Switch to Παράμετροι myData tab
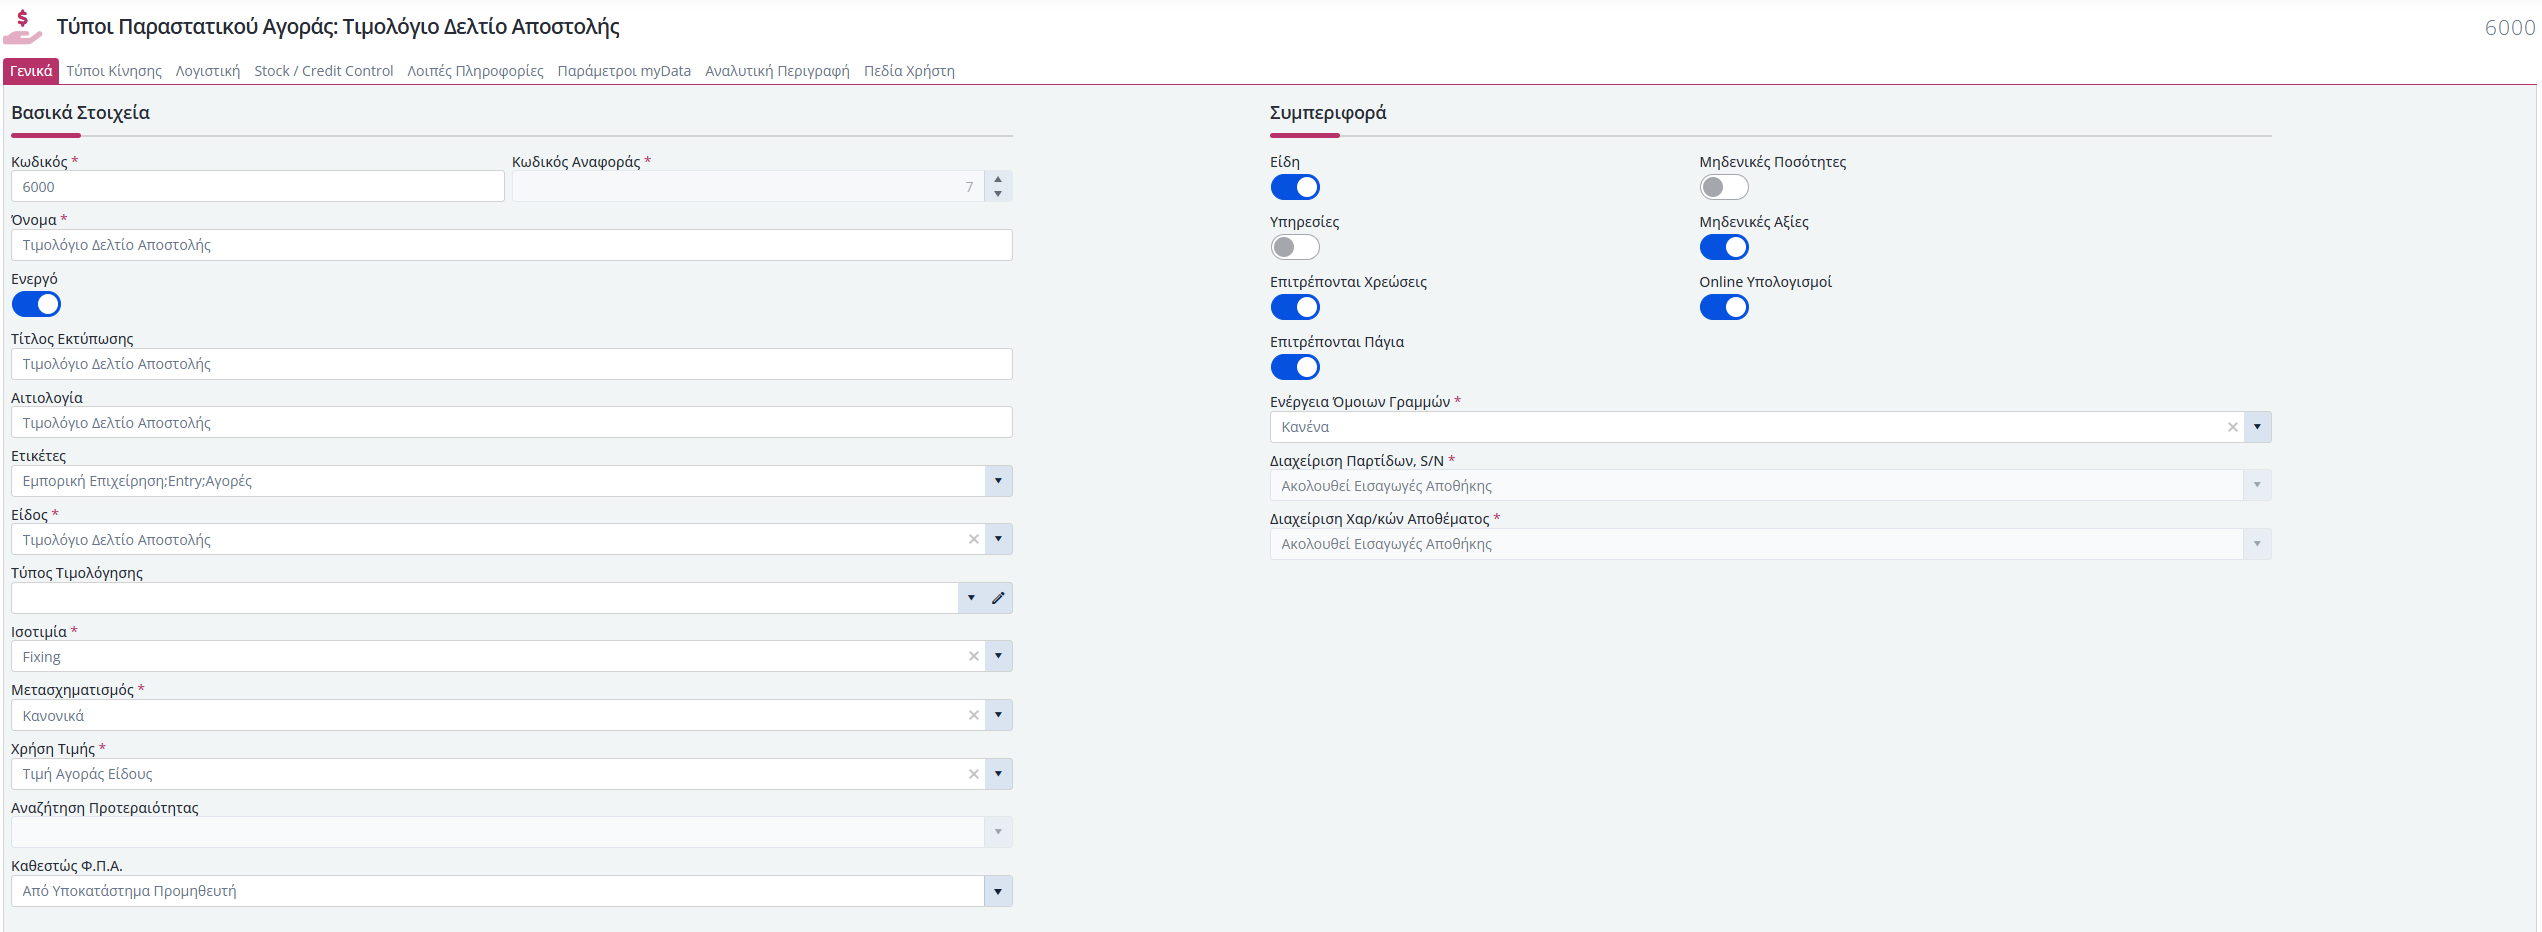2542x932 pixels. (624, 71)
